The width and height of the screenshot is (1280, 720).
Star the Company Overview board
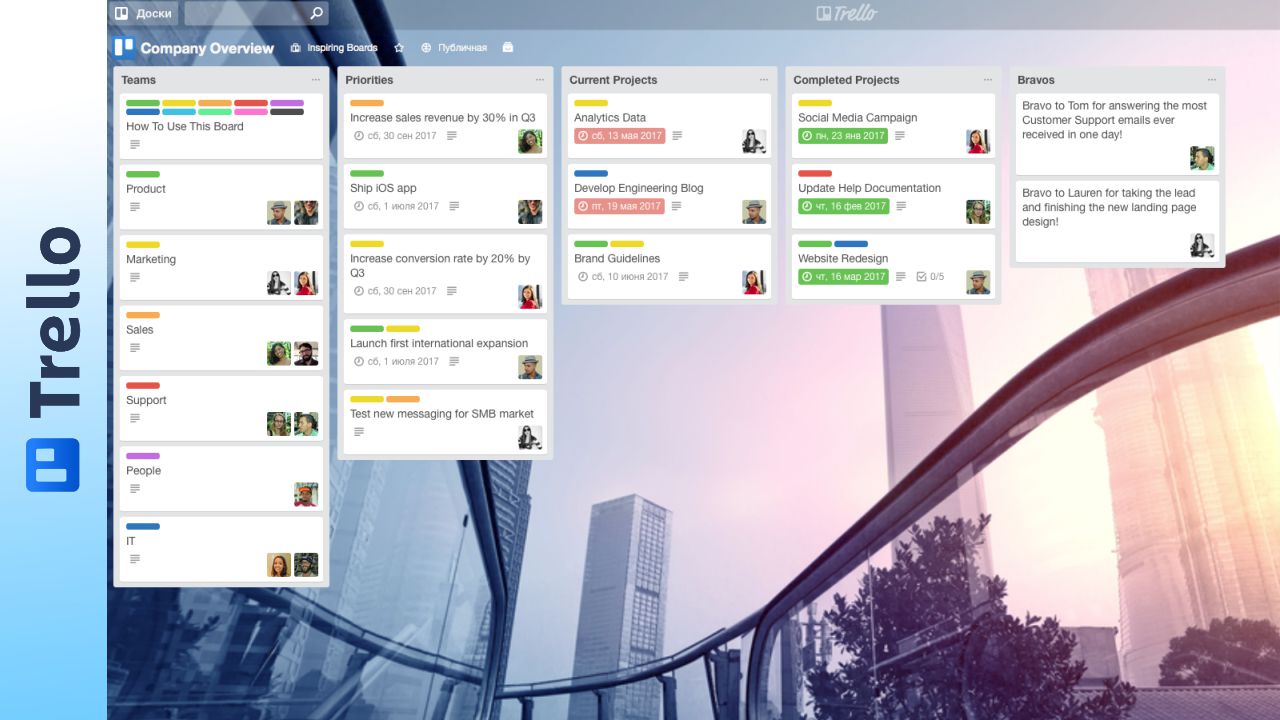point(399,47)
